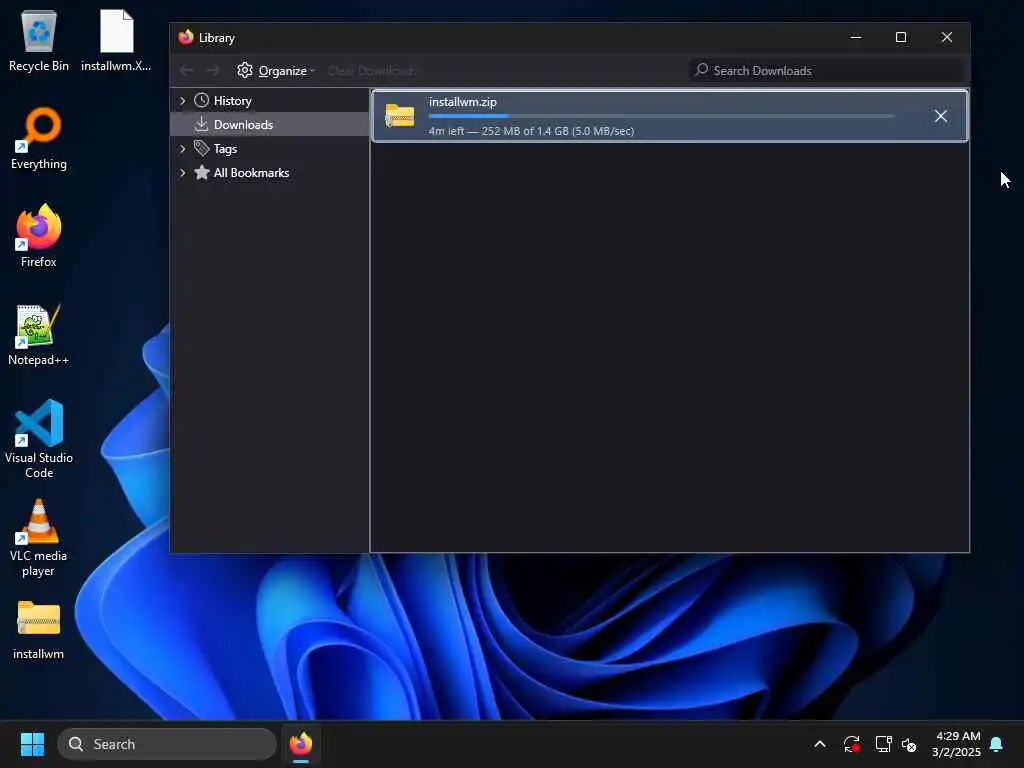The image size is (1024, 768).
Task: Open the Windows Start menu
Action: 32,744
